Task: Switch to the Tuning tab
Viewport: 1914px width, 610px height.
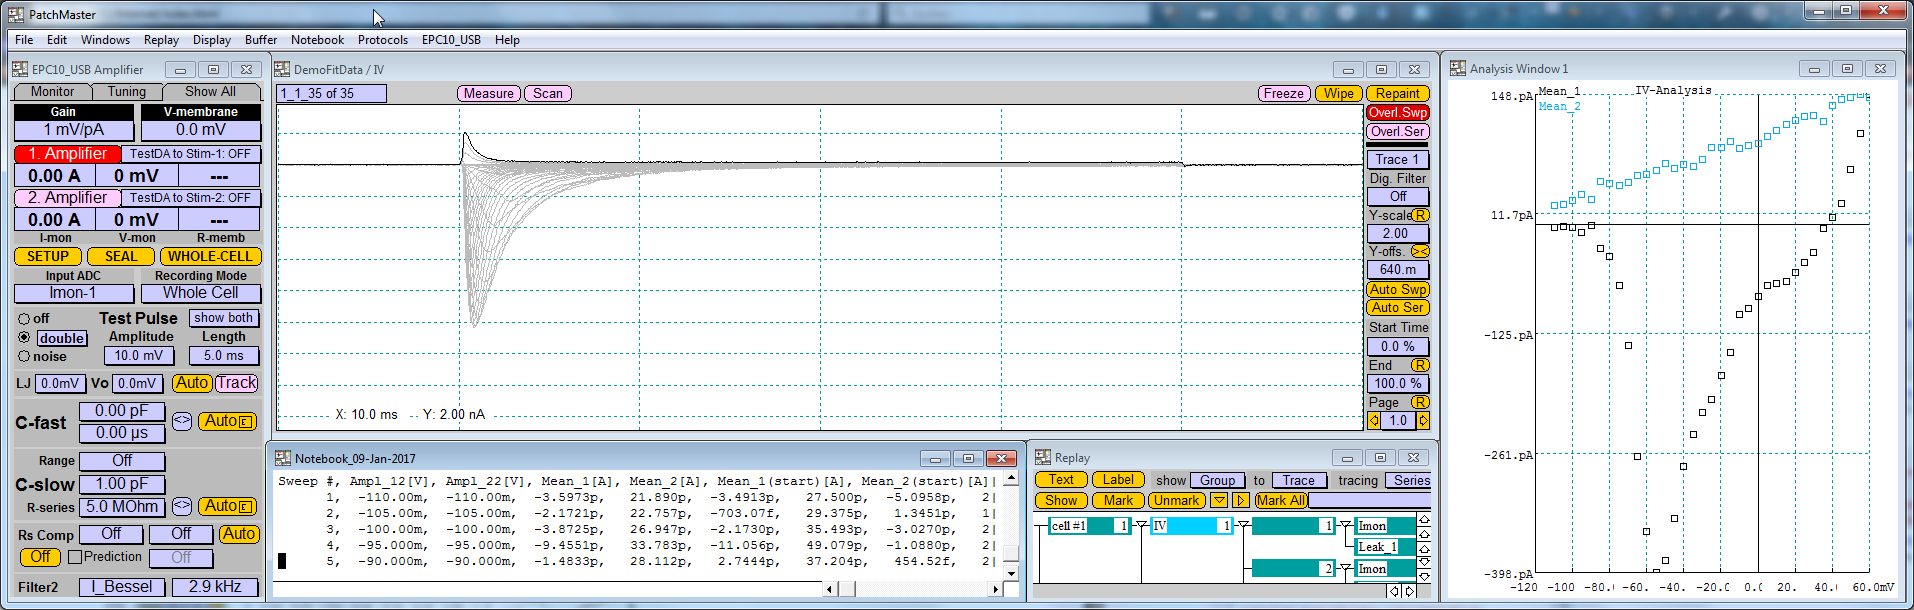Action: click(x=126, y=92)
